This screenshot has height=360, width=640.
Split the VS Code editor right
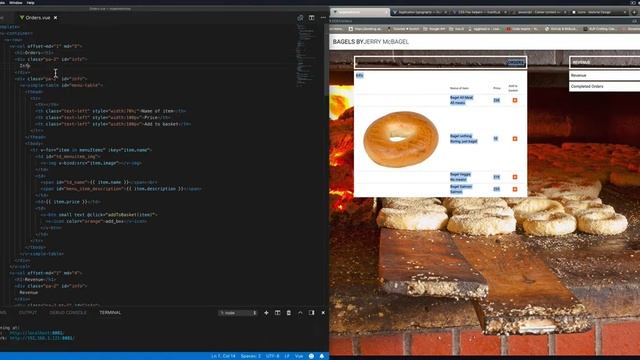coord(311,18)
